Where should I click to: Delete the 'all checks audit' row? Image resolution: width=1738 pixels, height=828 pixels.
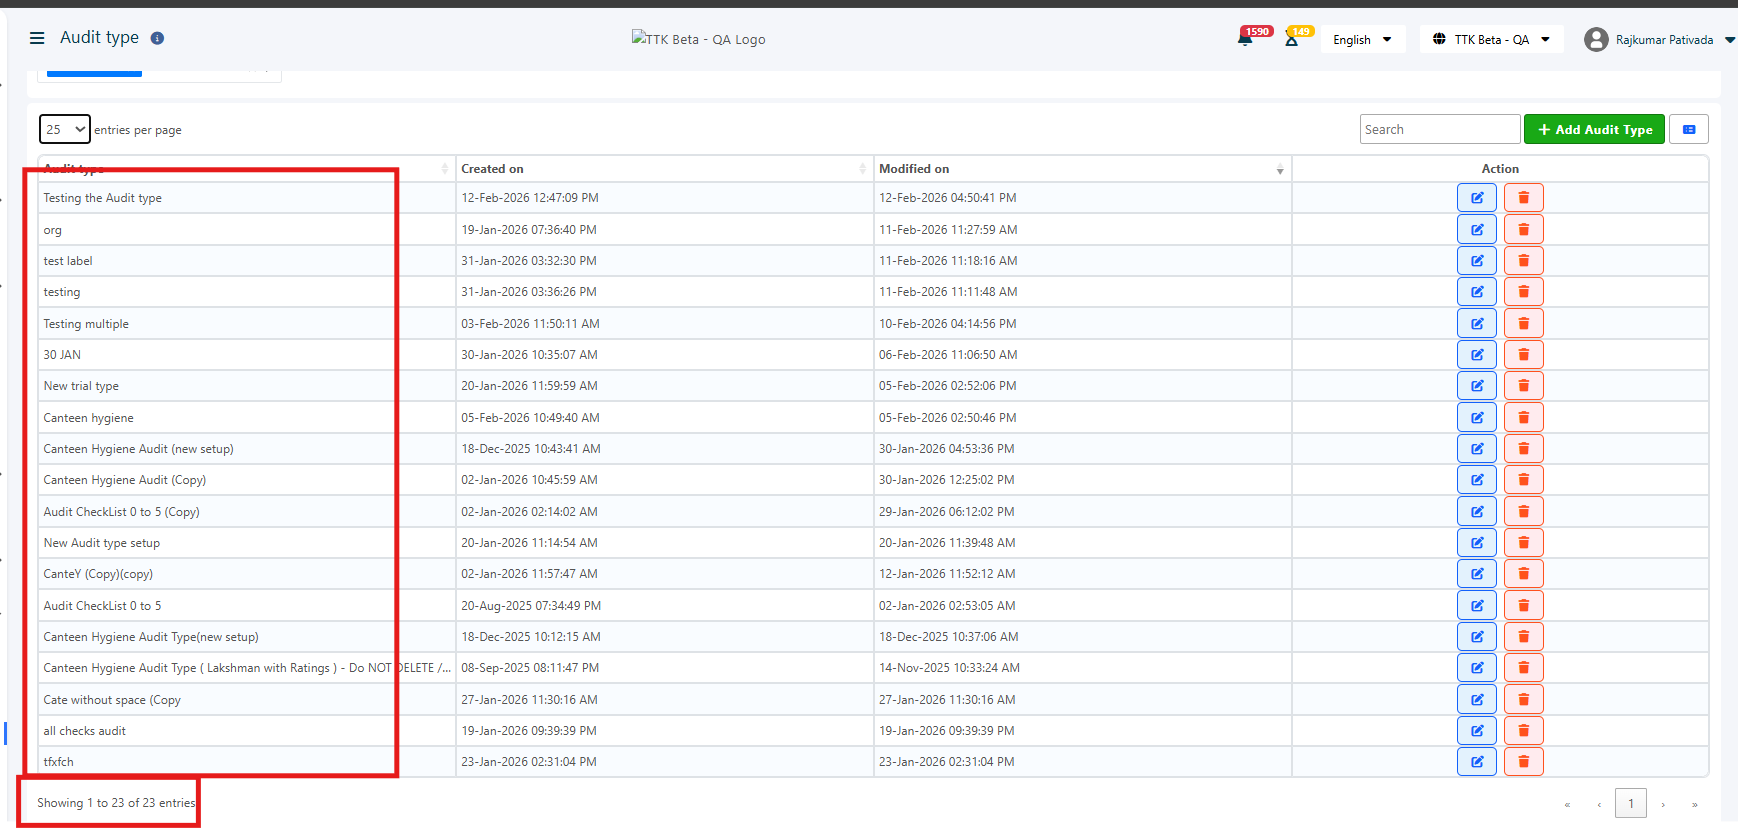tap(1523, 731)
